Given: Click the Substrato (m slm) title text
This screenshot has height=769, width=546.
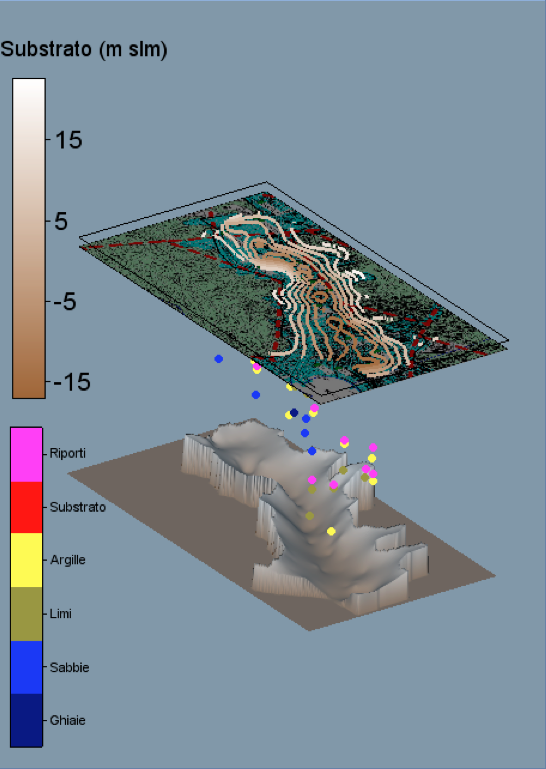Looking at the screenshot, I should point(84,50).
